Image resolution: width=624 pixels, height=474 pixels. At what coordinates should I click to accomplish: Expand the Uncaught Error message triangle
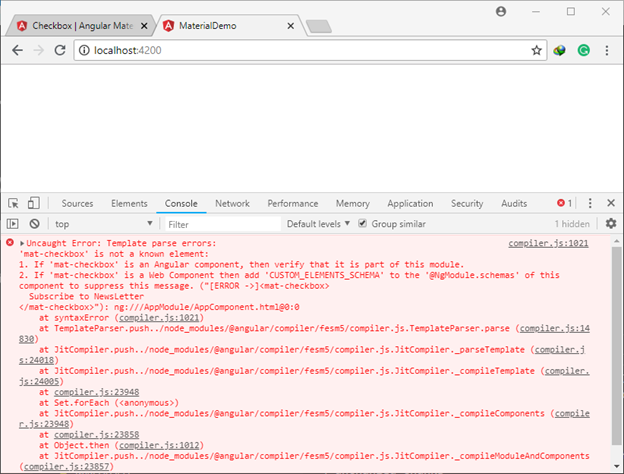pyautogui.click(x=22, y=243)
